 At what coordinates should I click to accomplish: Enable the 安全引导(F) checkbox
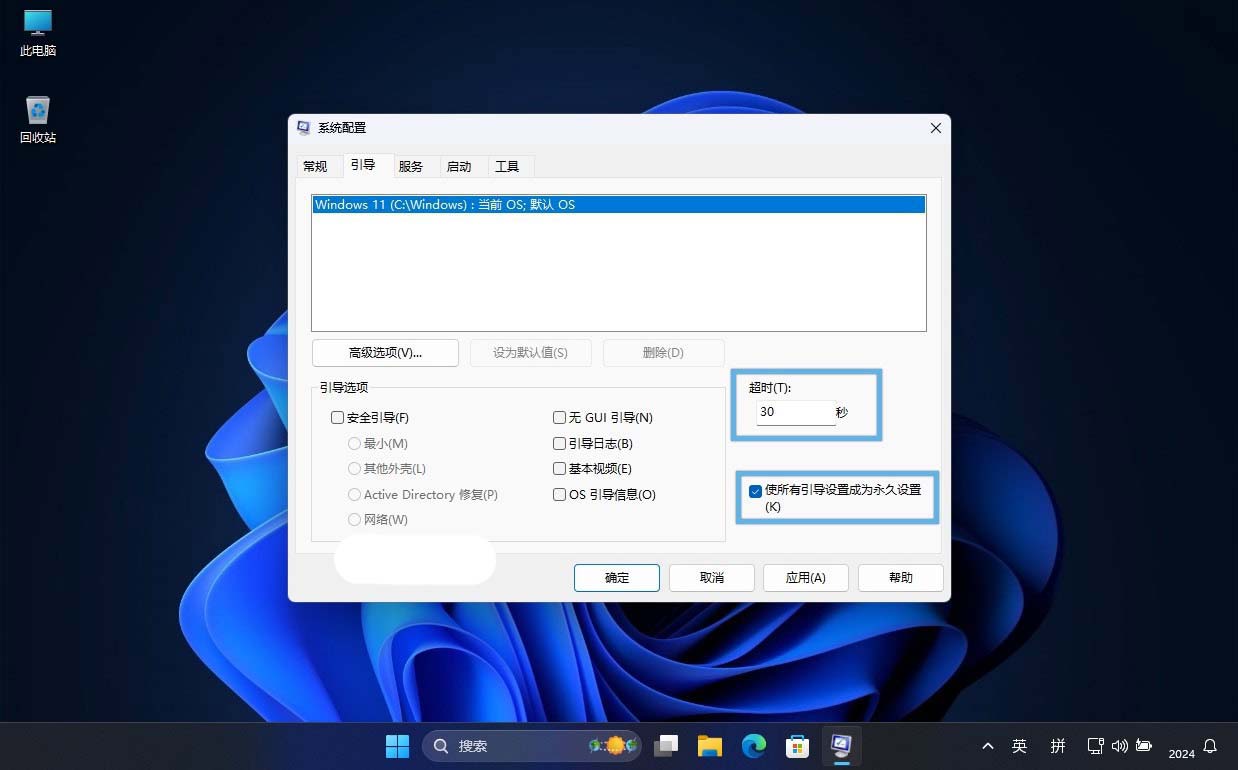coord(338,418)
